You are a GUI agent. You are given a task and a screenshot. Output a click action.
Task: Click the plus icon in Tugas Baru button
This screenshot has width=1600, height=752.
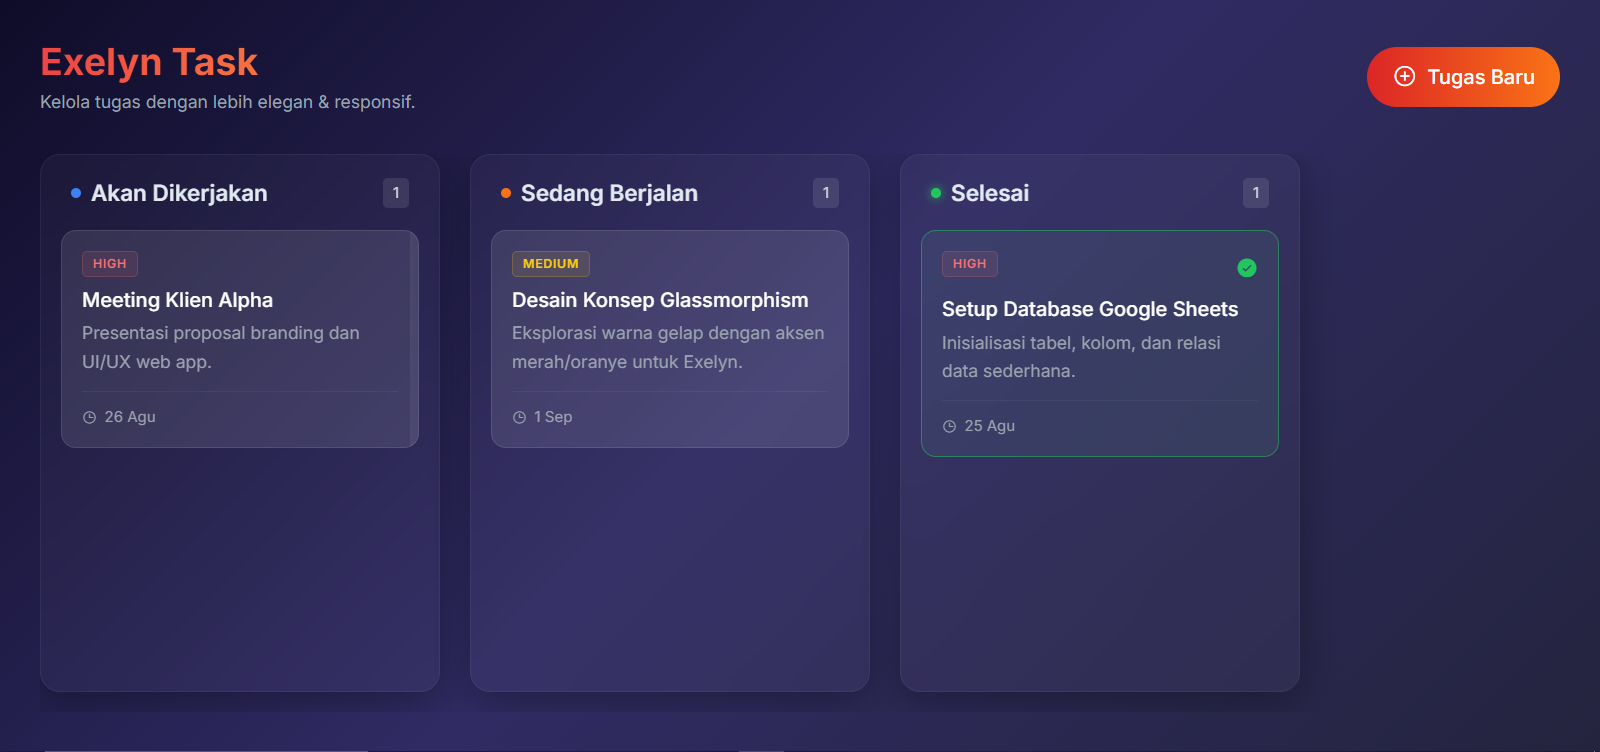click(x=1405, y=77)
